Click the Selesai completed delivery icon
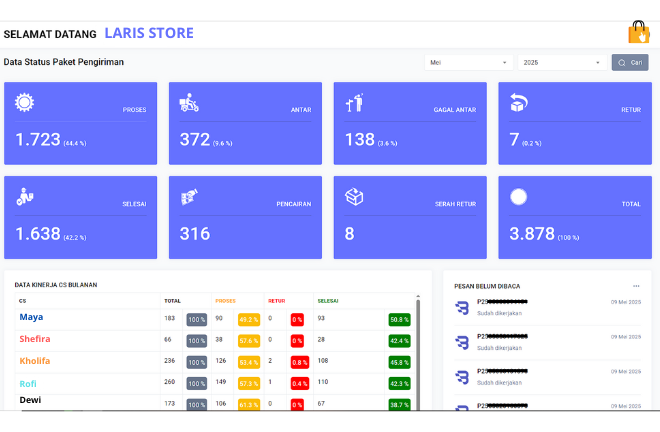 pos(24,197)
